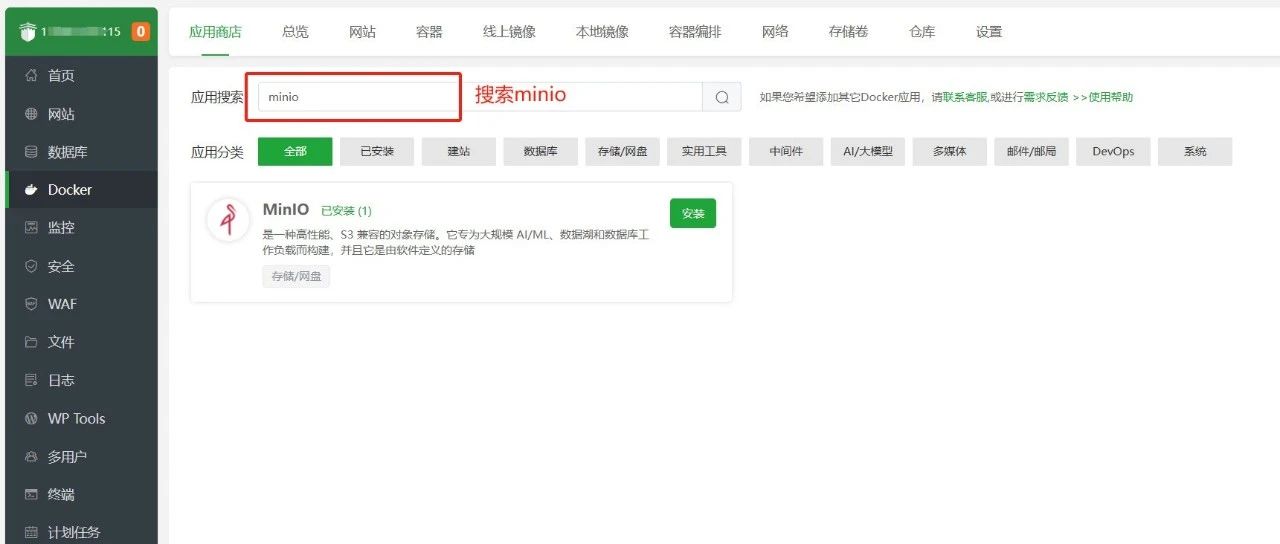The height and width of the screenshot is (544, 1280).
Task: Switch to the 总览 tab
Action: [295, 31]
